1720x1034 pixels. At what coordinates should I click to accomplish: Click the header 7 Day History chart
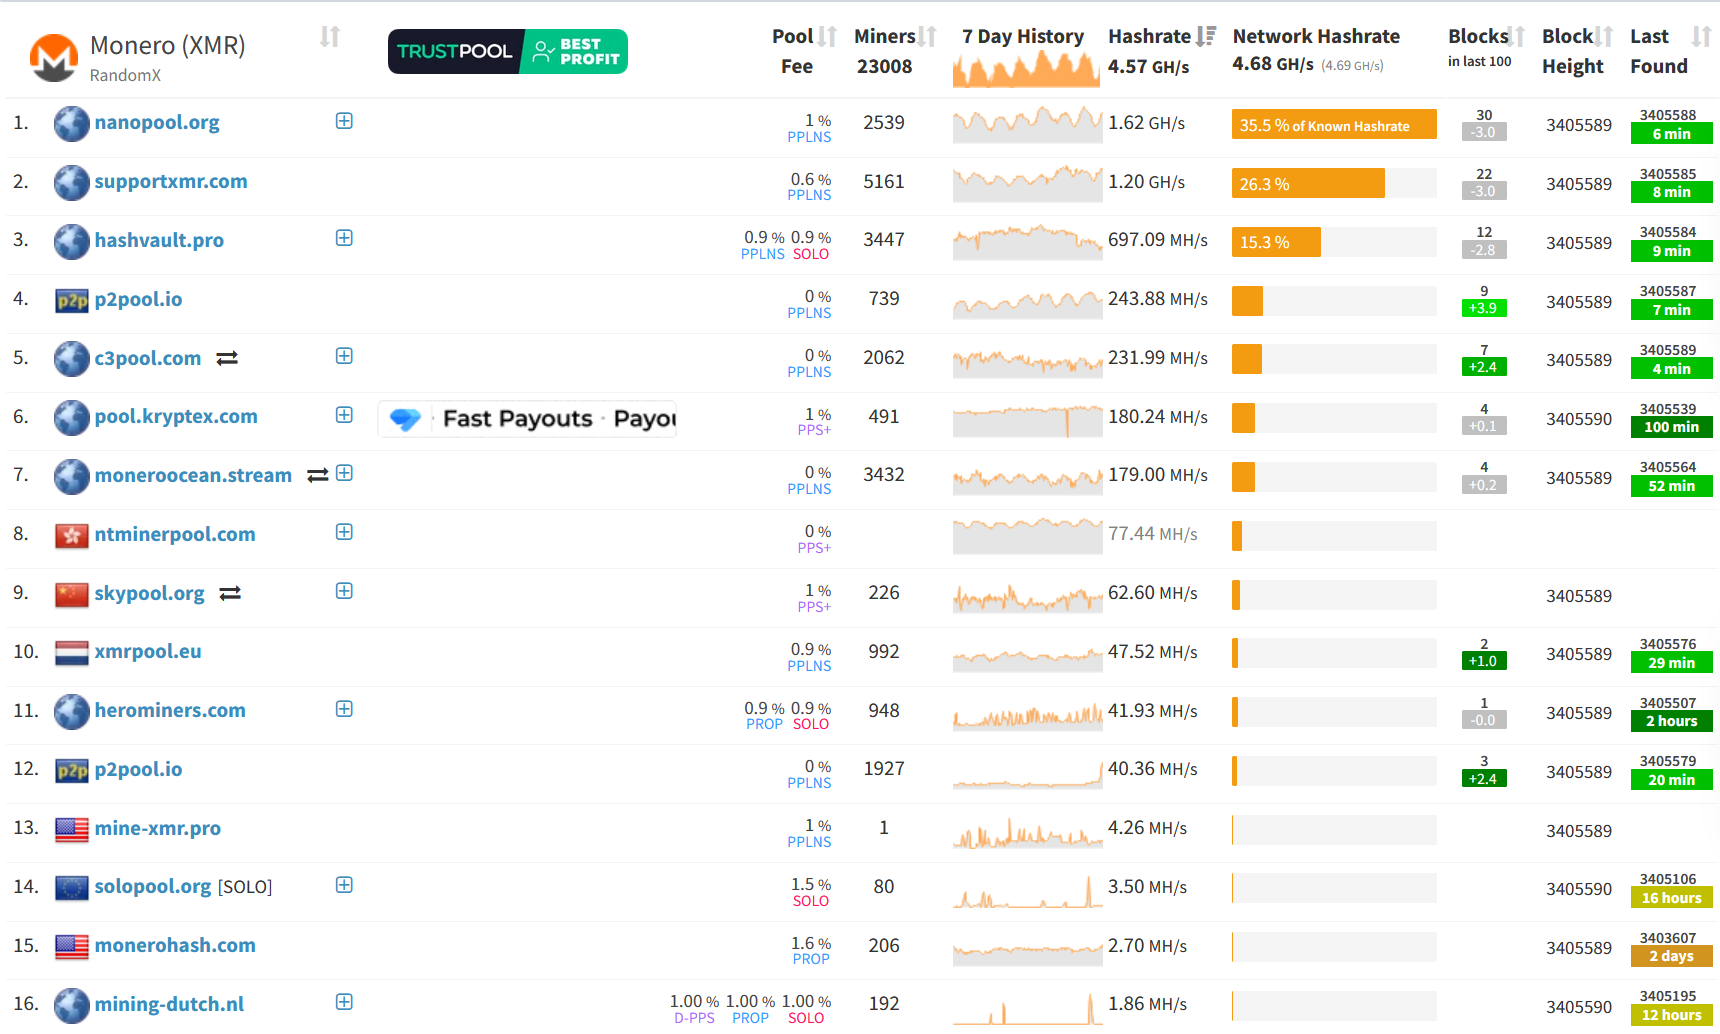click(1027, 68)
